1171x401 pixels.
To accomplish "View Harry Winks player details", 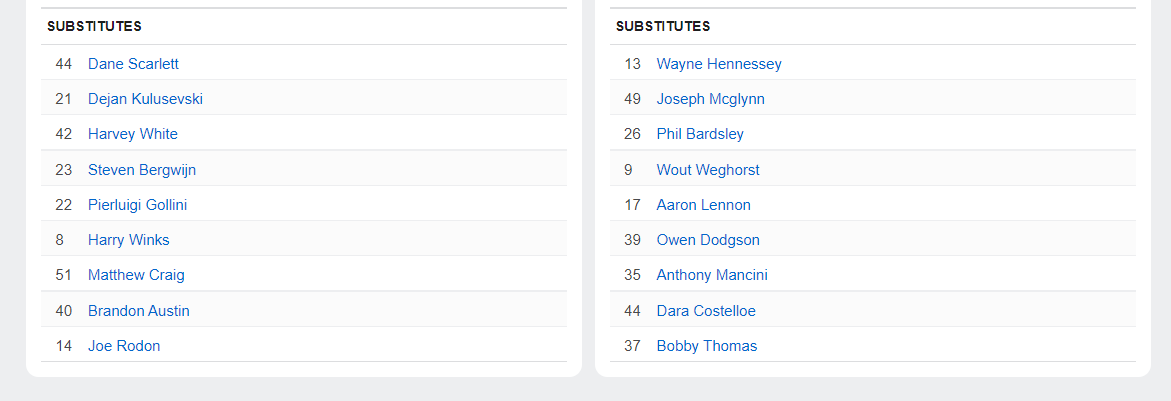I will [x=128, y=240].
